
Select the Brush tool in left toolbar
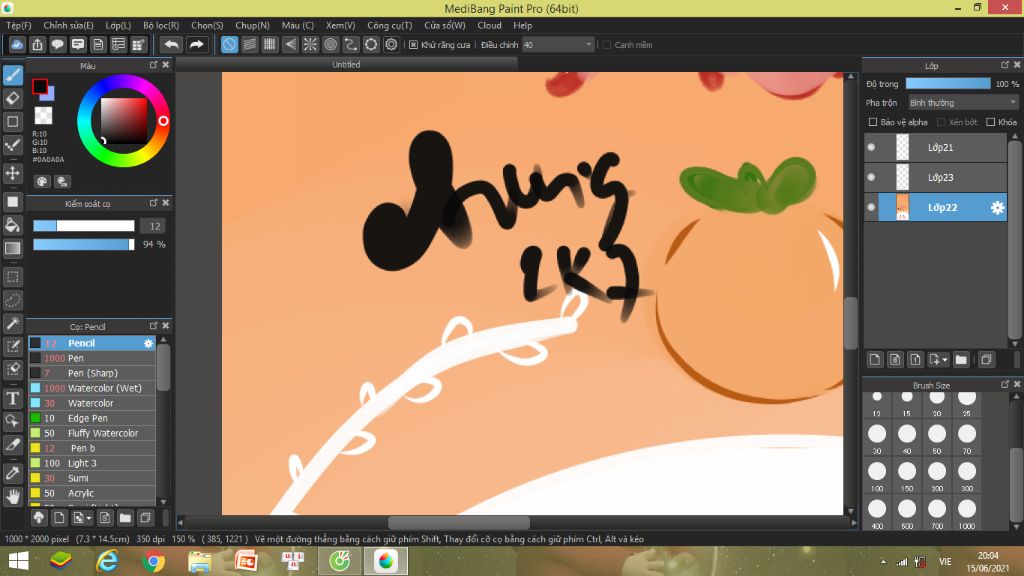(x=12, y=75)
